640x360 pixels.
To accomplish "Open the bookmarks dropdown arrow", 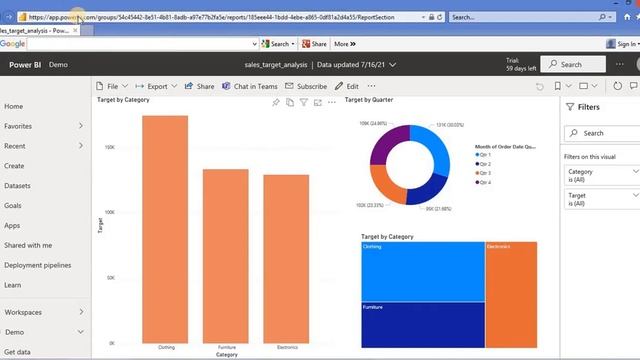I will 569,86.
